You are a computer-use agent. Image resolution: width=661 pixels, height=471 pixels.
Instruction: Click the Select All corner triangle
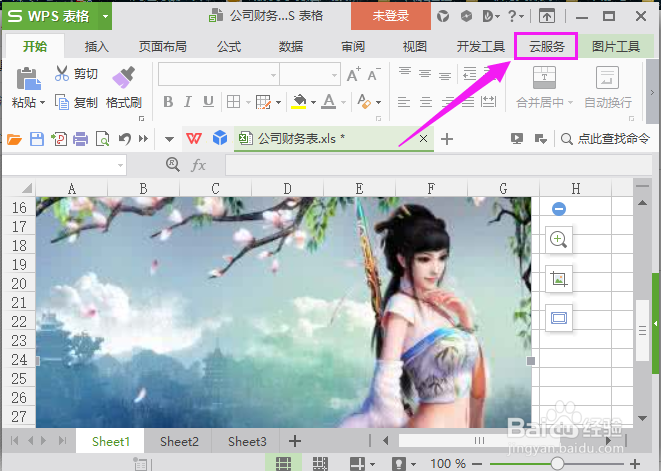(x=27, y=188)
